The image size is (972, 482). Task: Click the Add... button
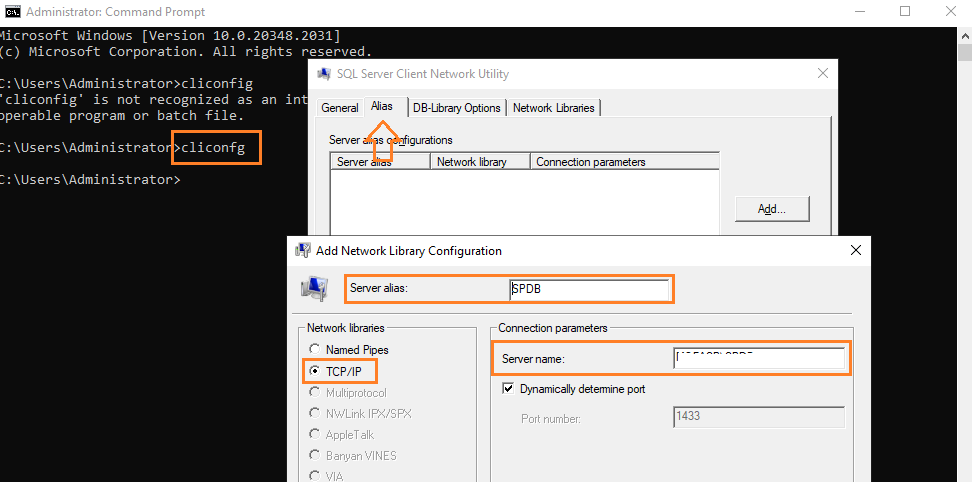[772, 209]
